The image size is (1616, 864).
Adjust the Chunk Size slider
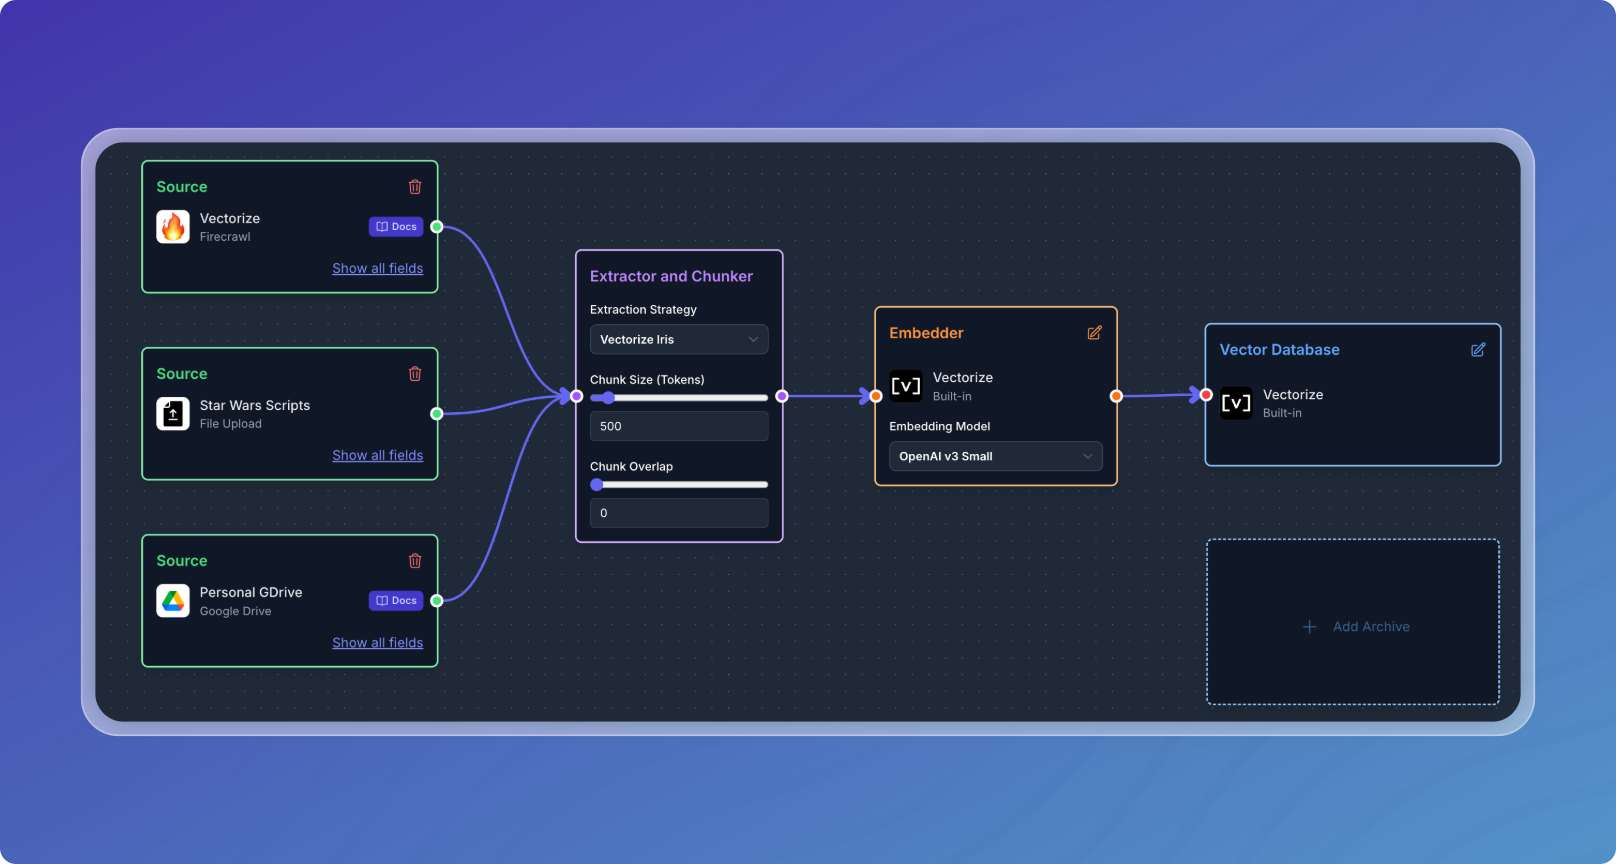coord(679,398)
